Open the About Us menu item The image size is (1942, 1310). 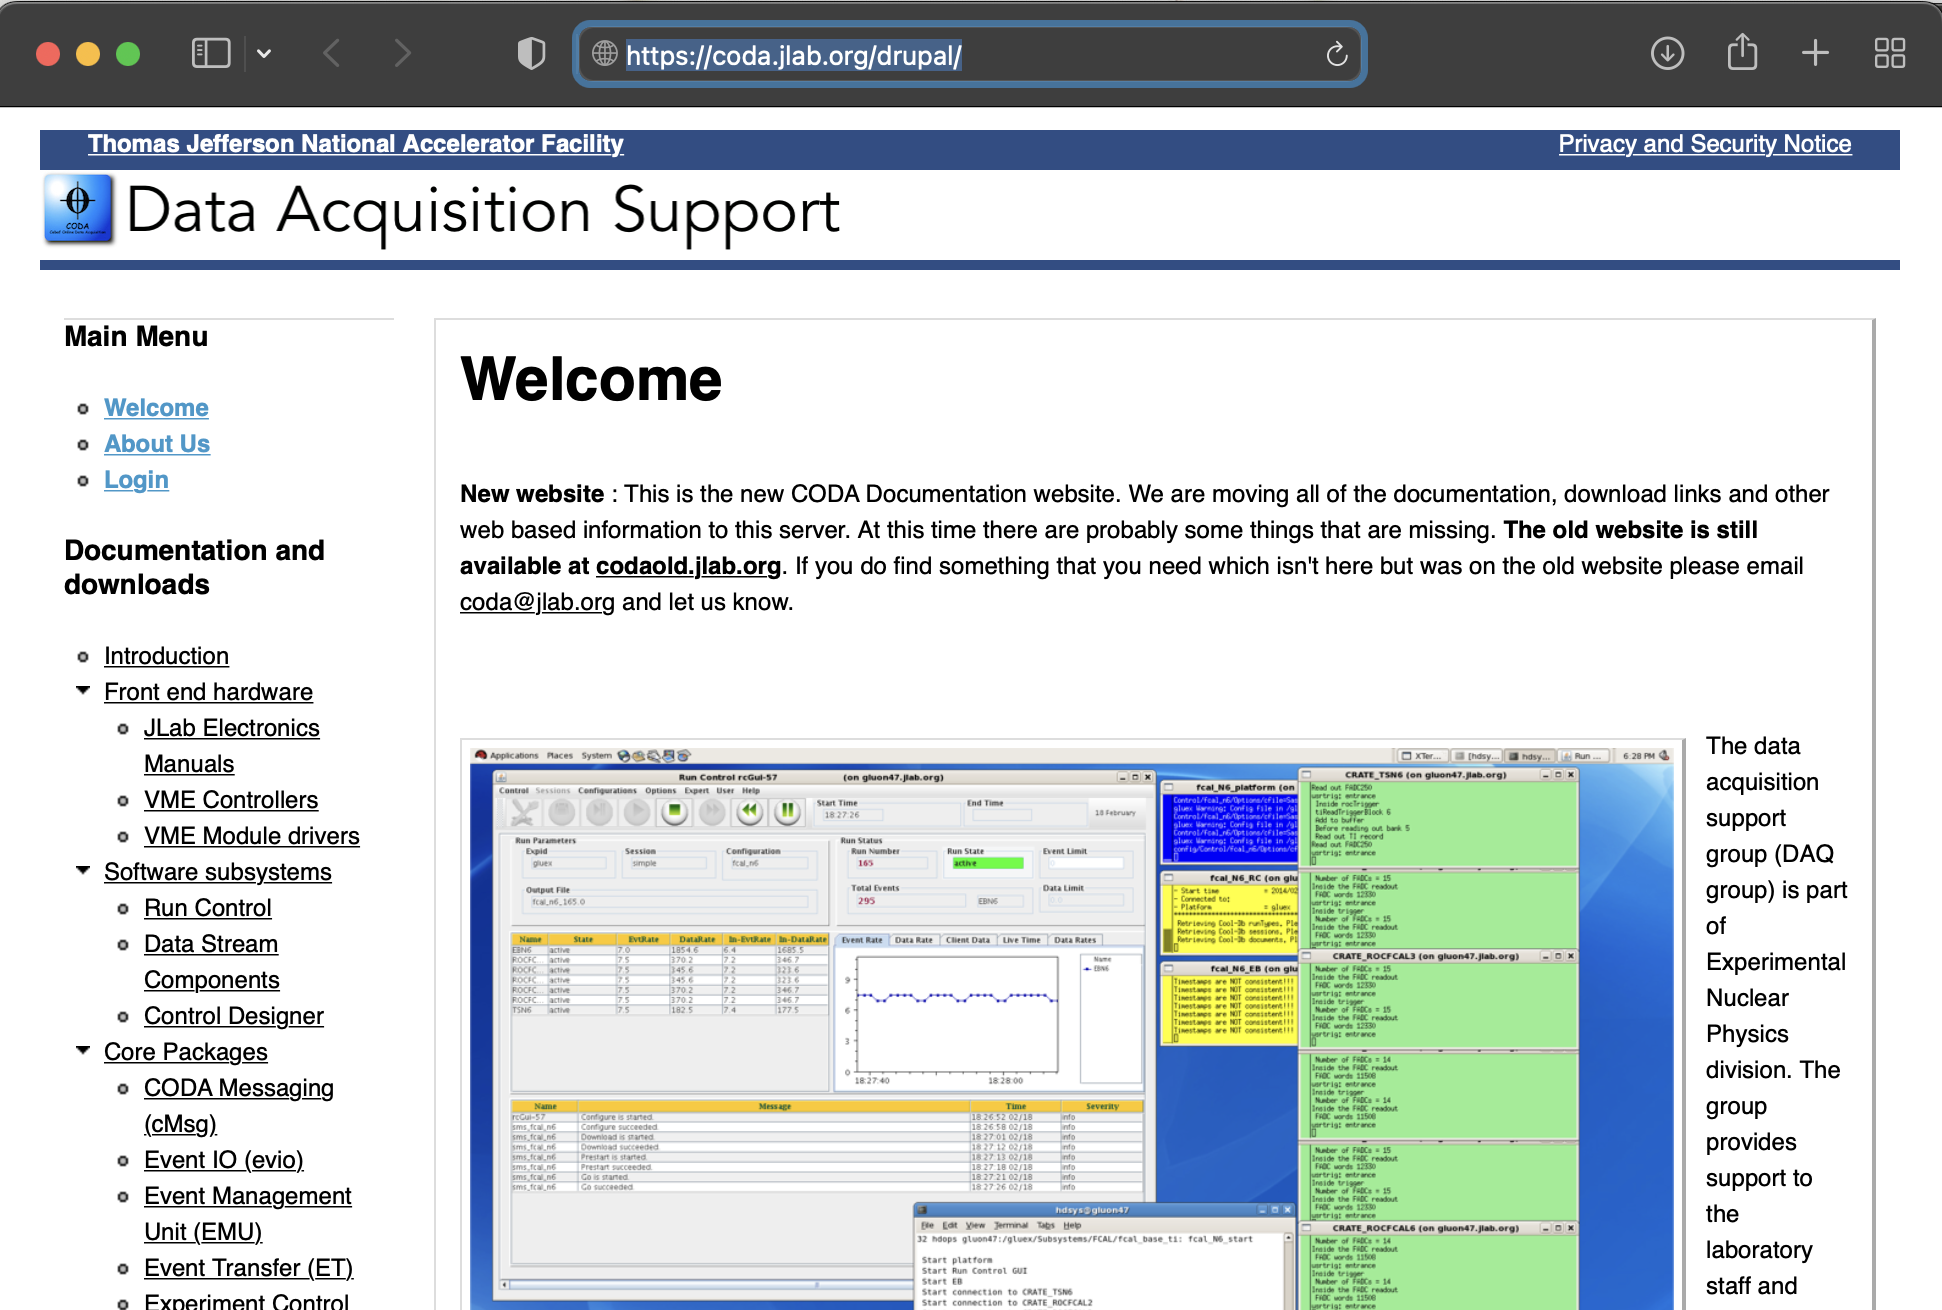[x=157, y=444]
